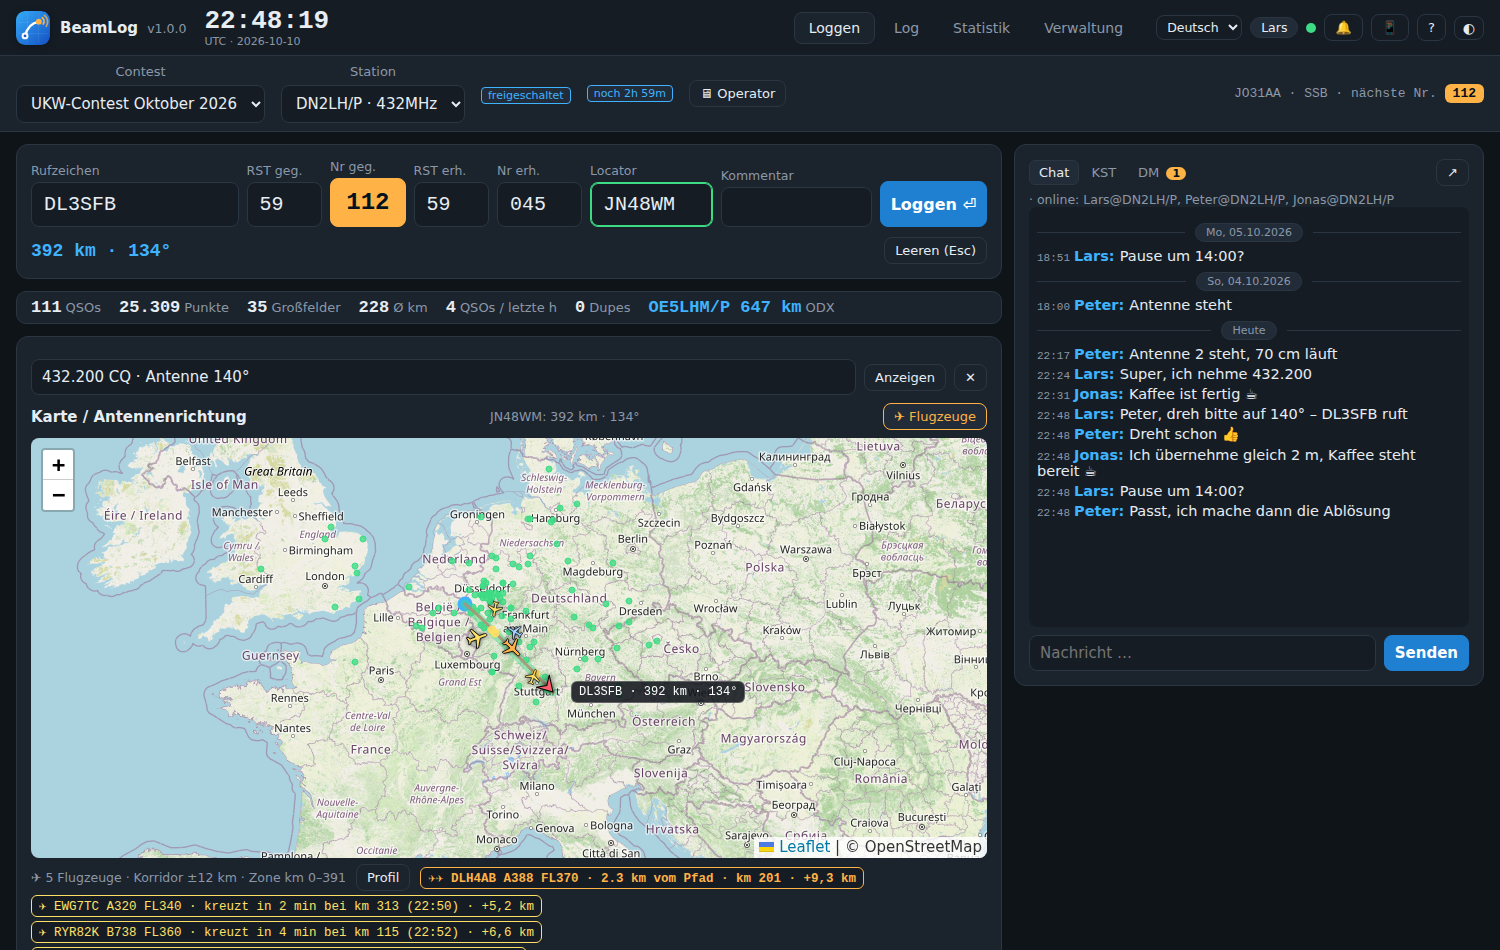Select the Loggen navigation tab
Screen dimensions: 1500x950
[834, 28]
